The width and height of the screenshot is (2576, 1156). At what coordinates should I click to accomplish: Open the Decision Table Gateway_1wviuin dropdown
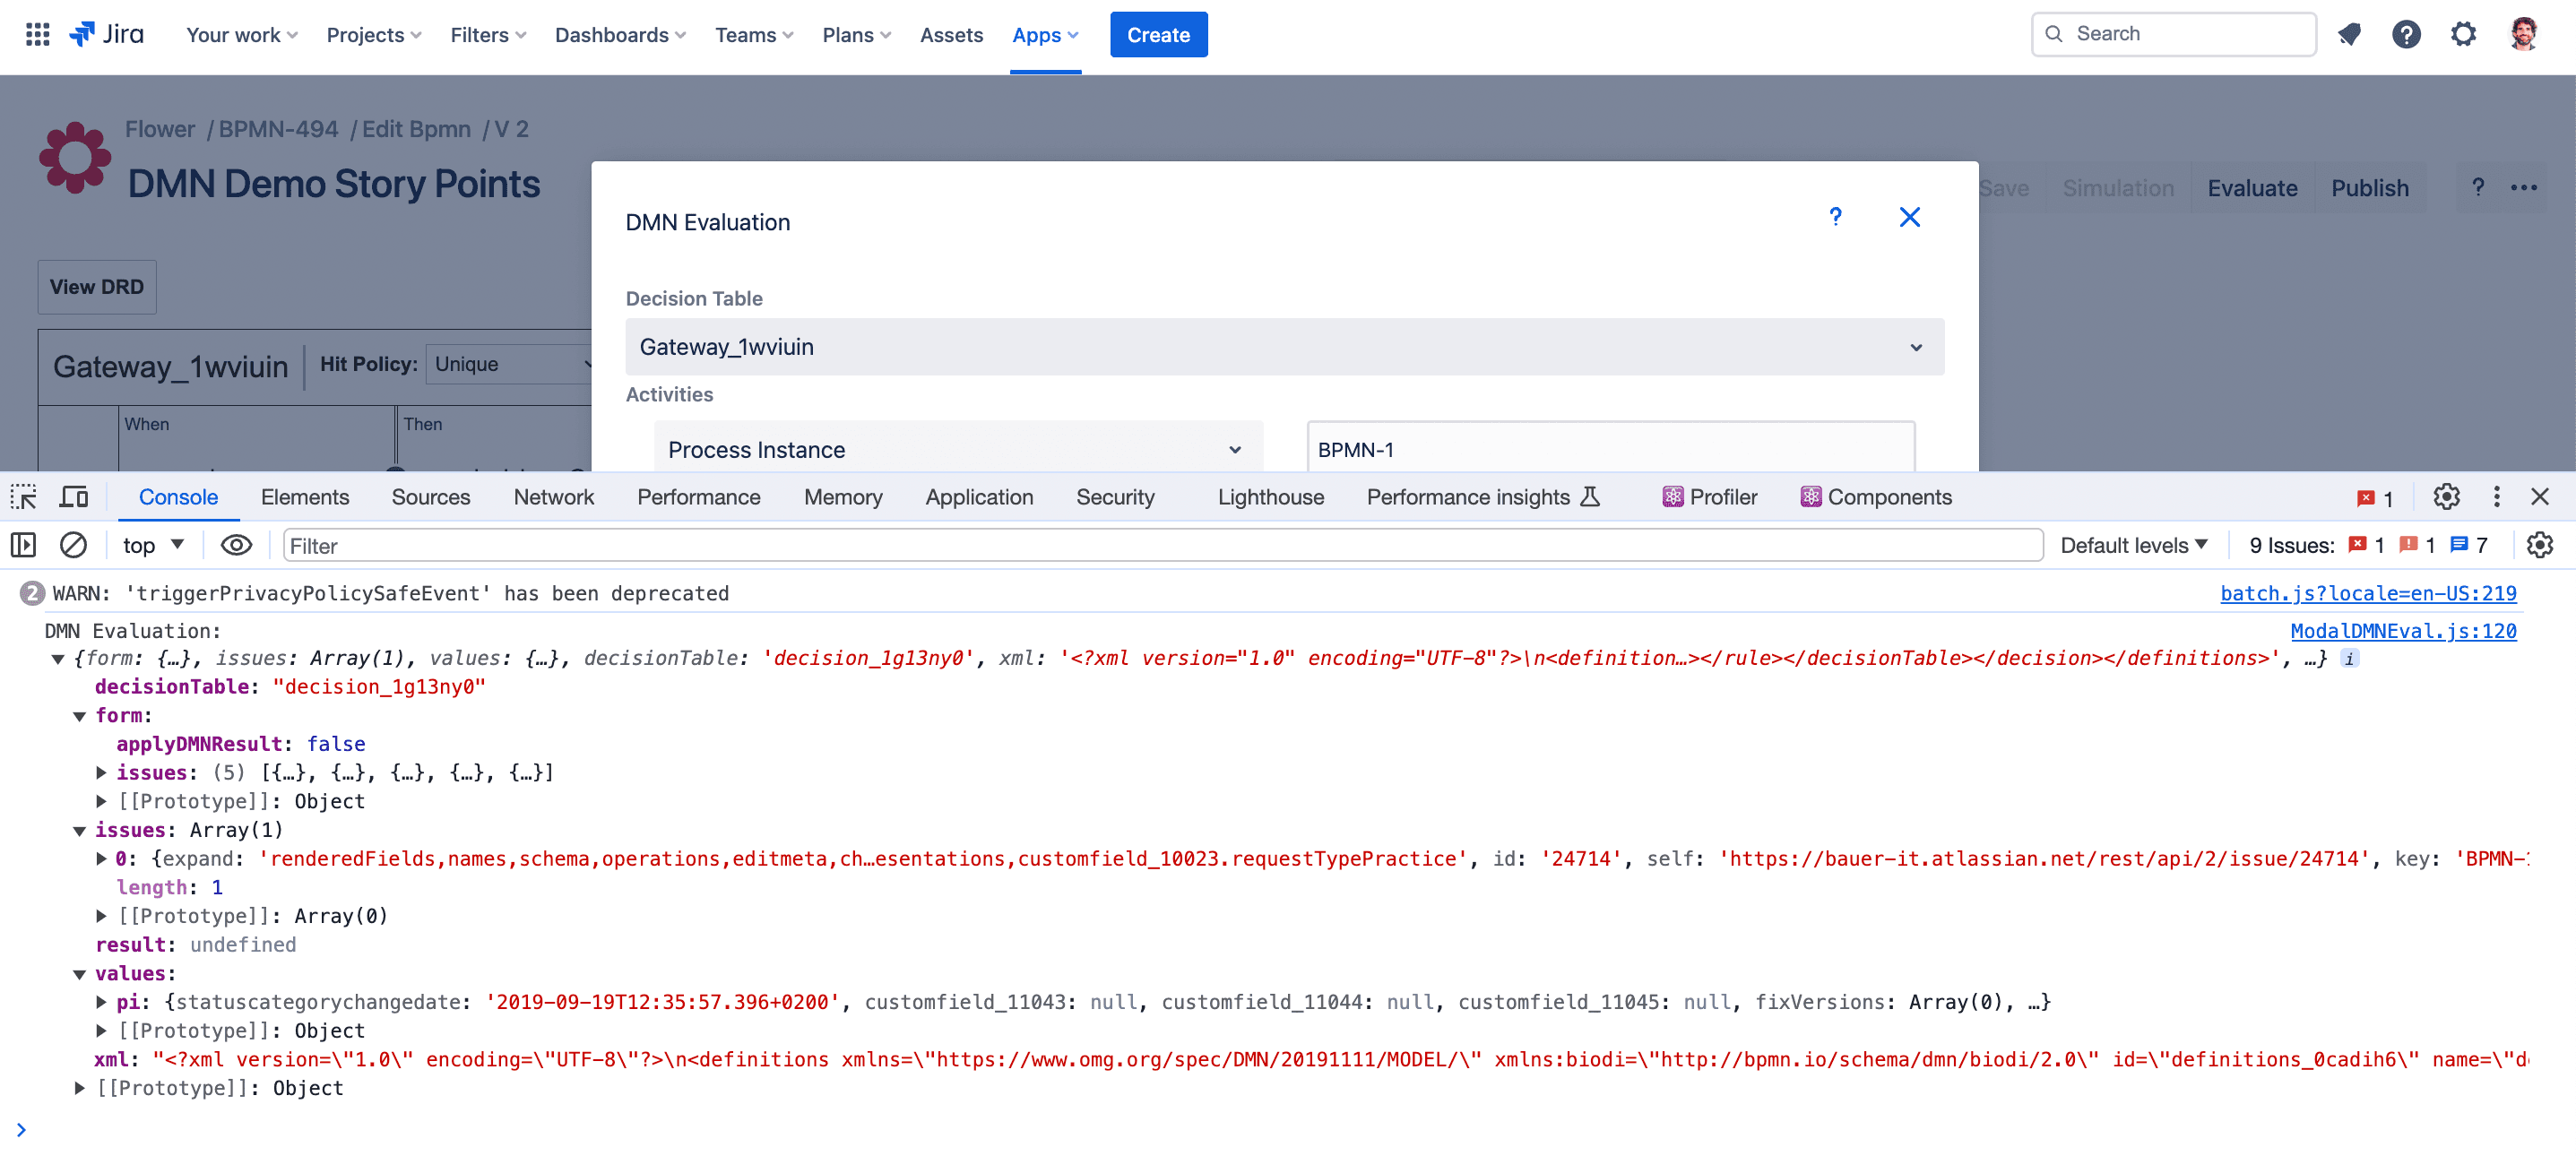1284,347
